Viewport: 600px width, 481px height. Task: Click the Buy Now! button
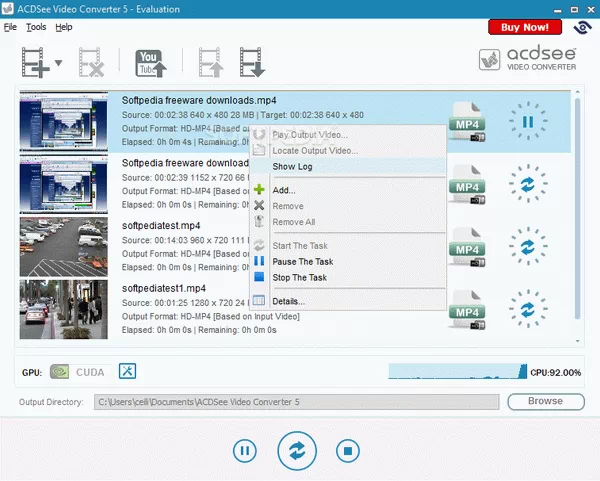pyautogui.click(x=525, y=27)
